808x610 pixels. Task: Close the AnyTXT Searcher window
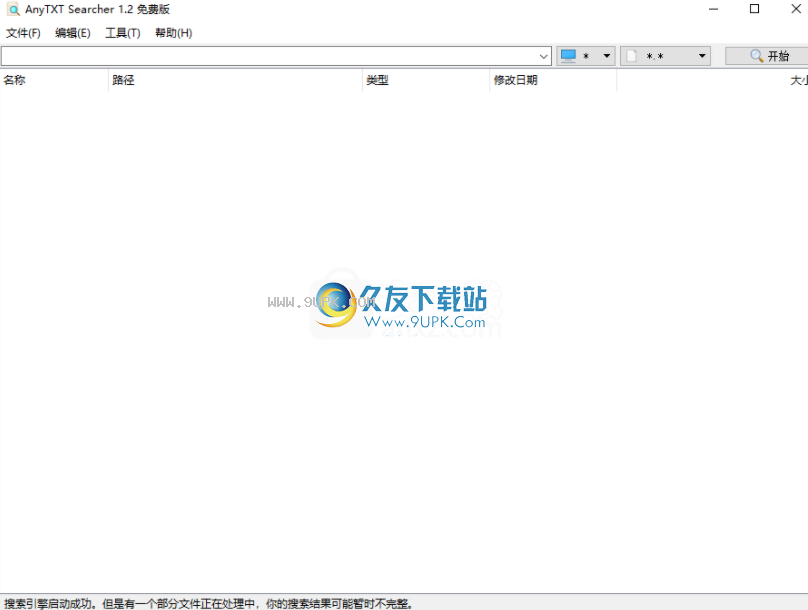[796, 9]
